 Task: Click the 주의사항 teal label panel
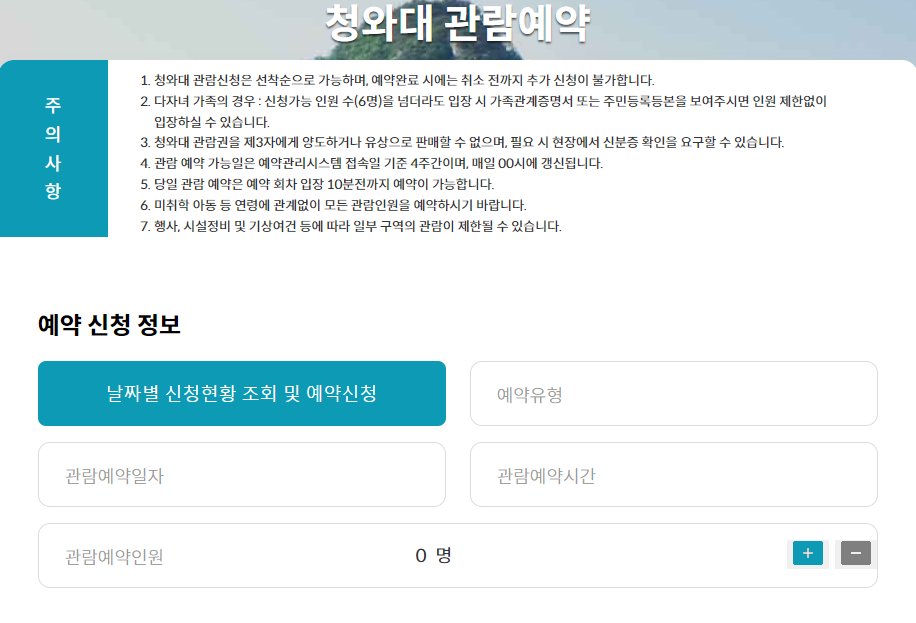(54, 148)
